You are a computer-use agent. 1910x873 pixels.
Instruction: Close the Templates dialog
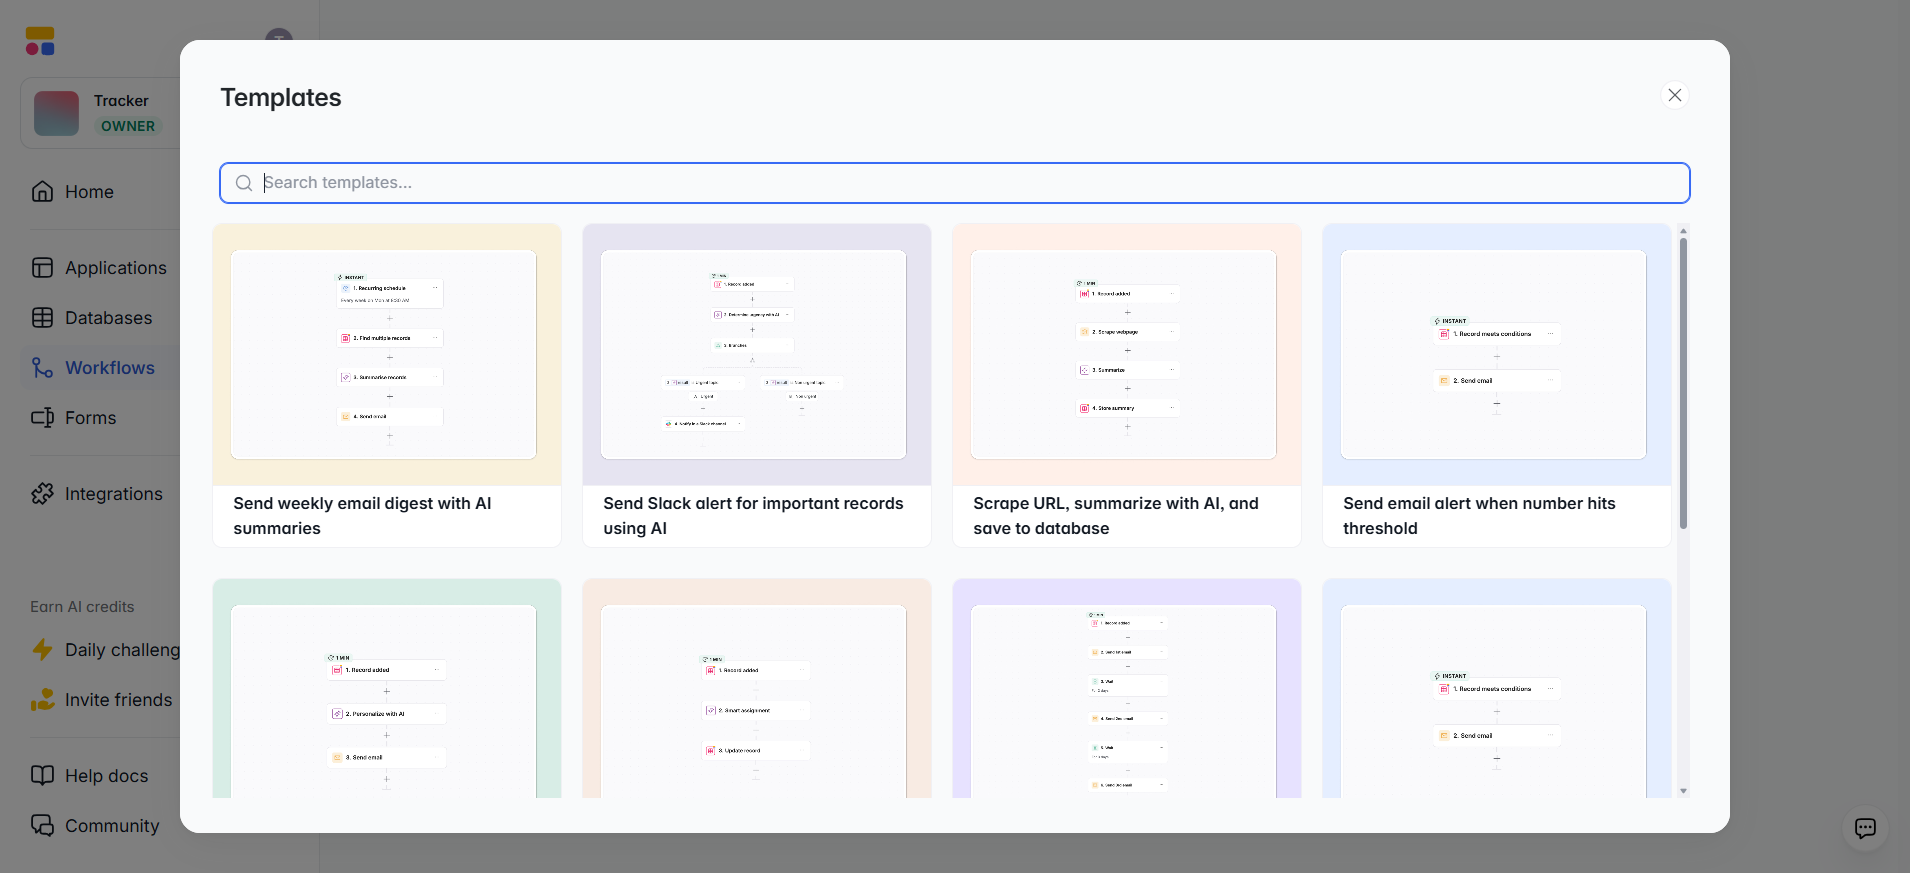click(1675, 95)
